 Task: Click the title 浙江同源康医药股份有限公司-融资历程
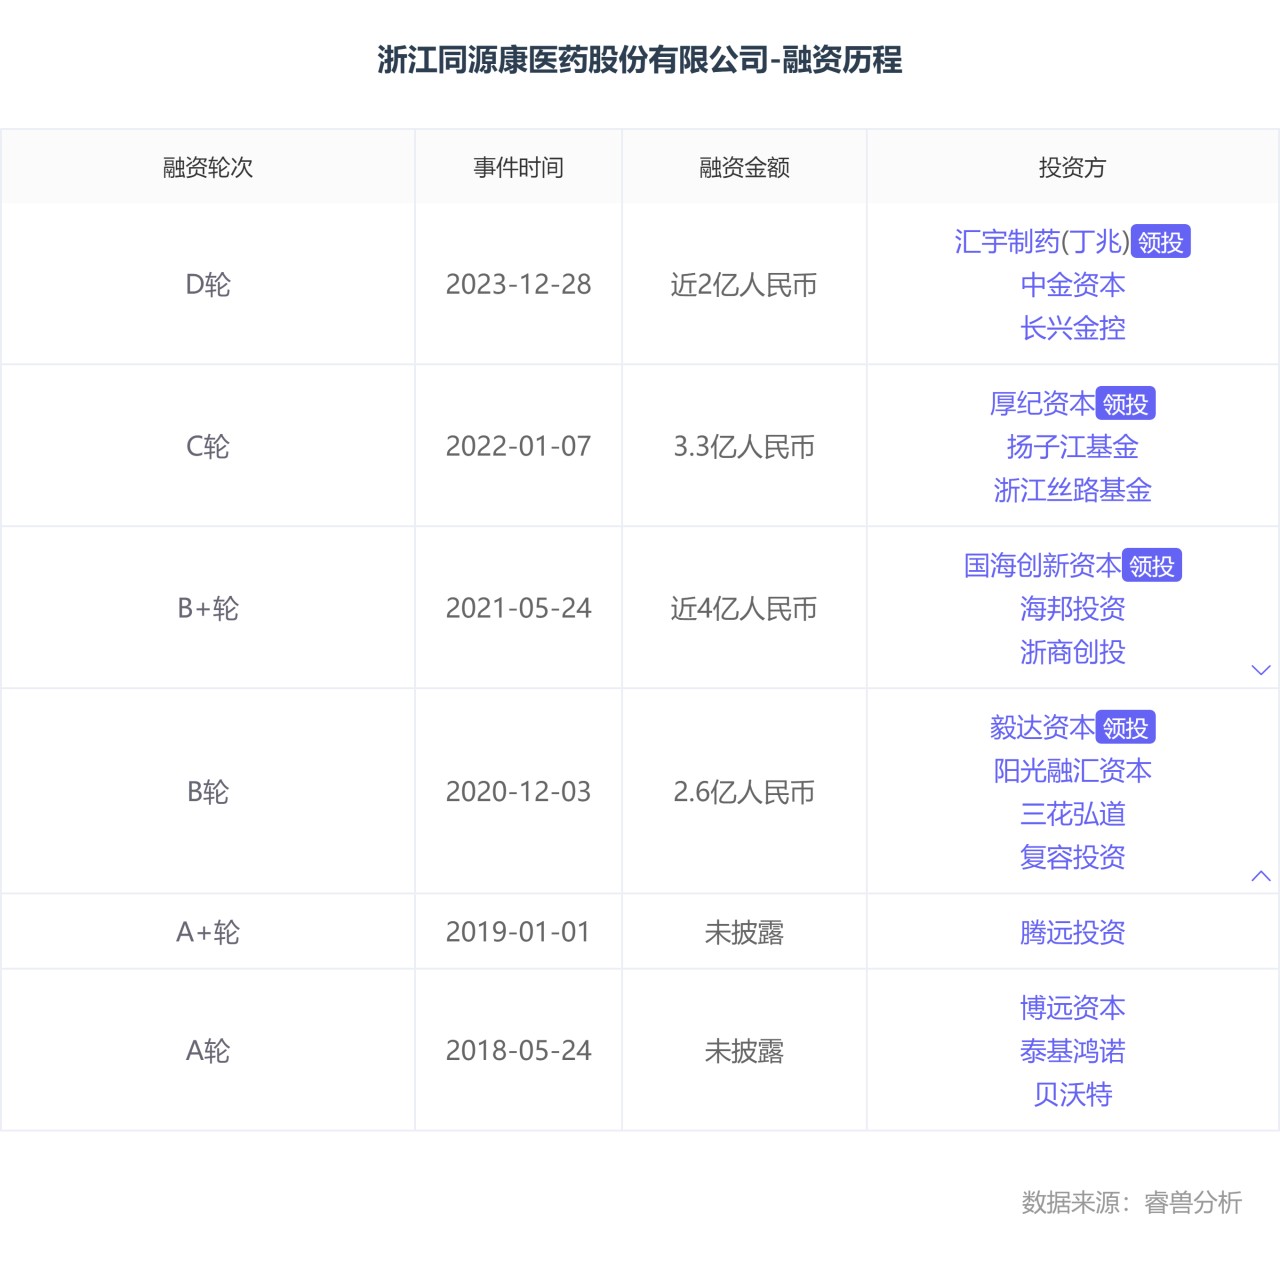640,60
